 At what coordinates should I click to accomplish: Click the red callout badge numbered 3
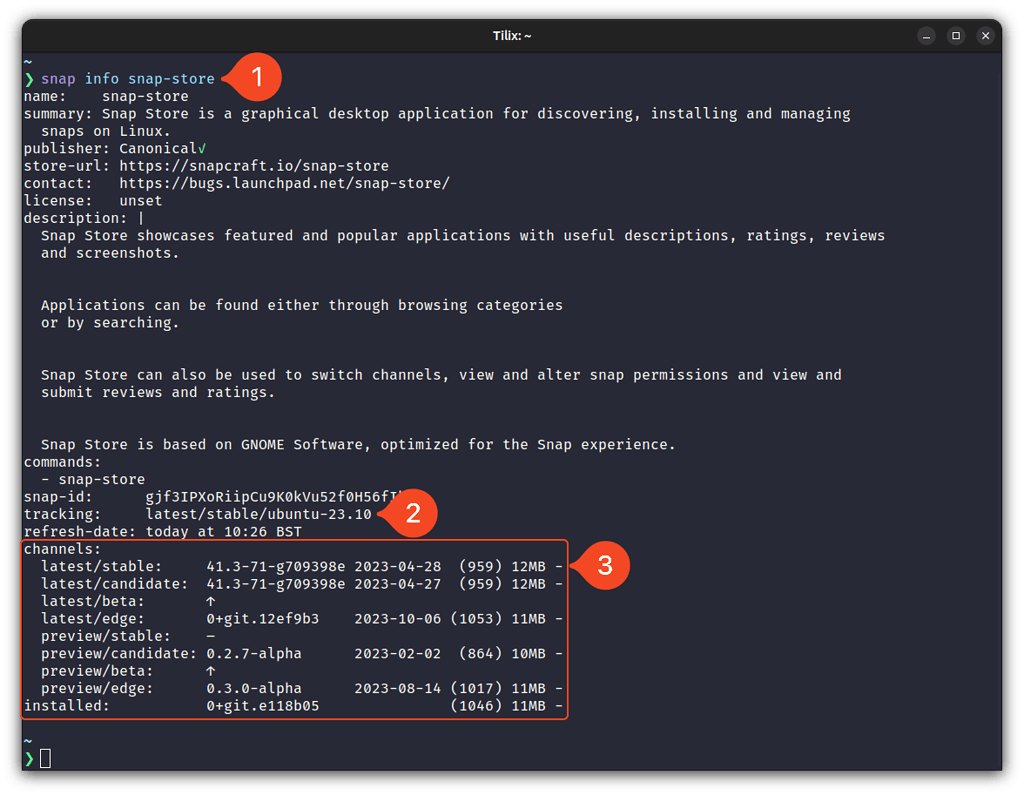pyautogui.click(x=606, y=565)
